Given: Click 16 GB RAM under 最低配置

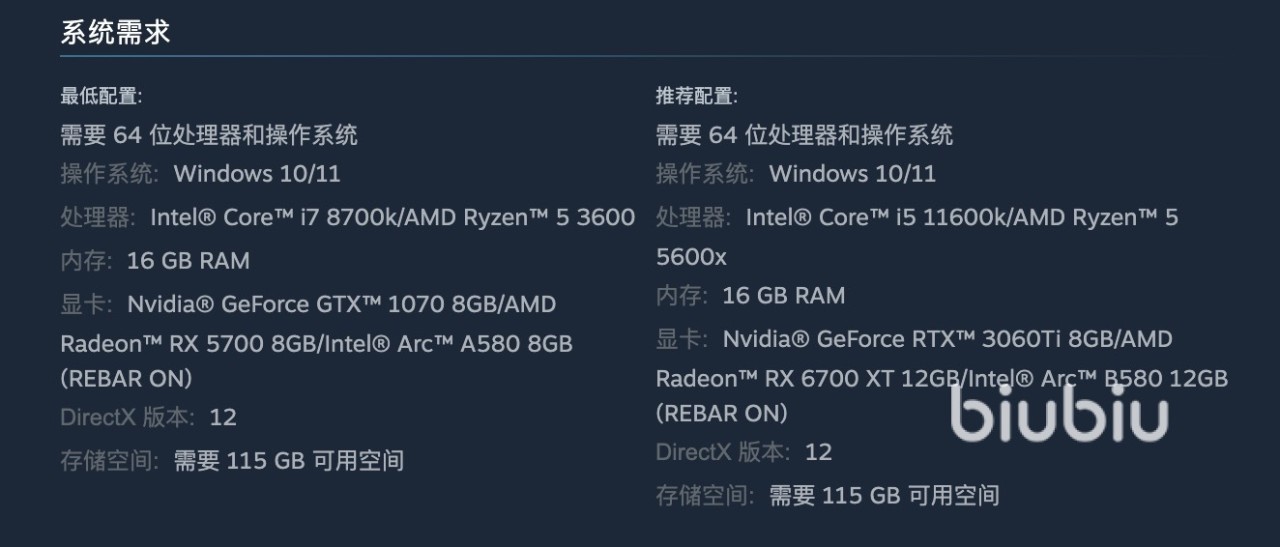Looking at the screenshot, I should pos(188,261).
